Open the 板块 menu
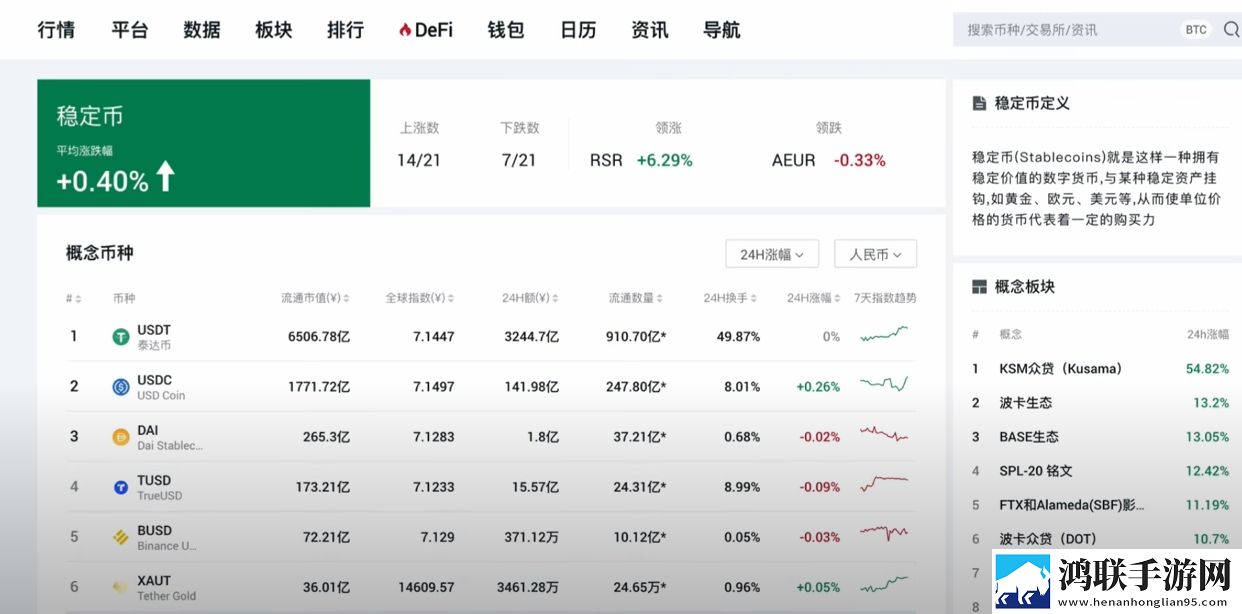The height and width of the screenshot is (614, 1242). coord(274,30)
